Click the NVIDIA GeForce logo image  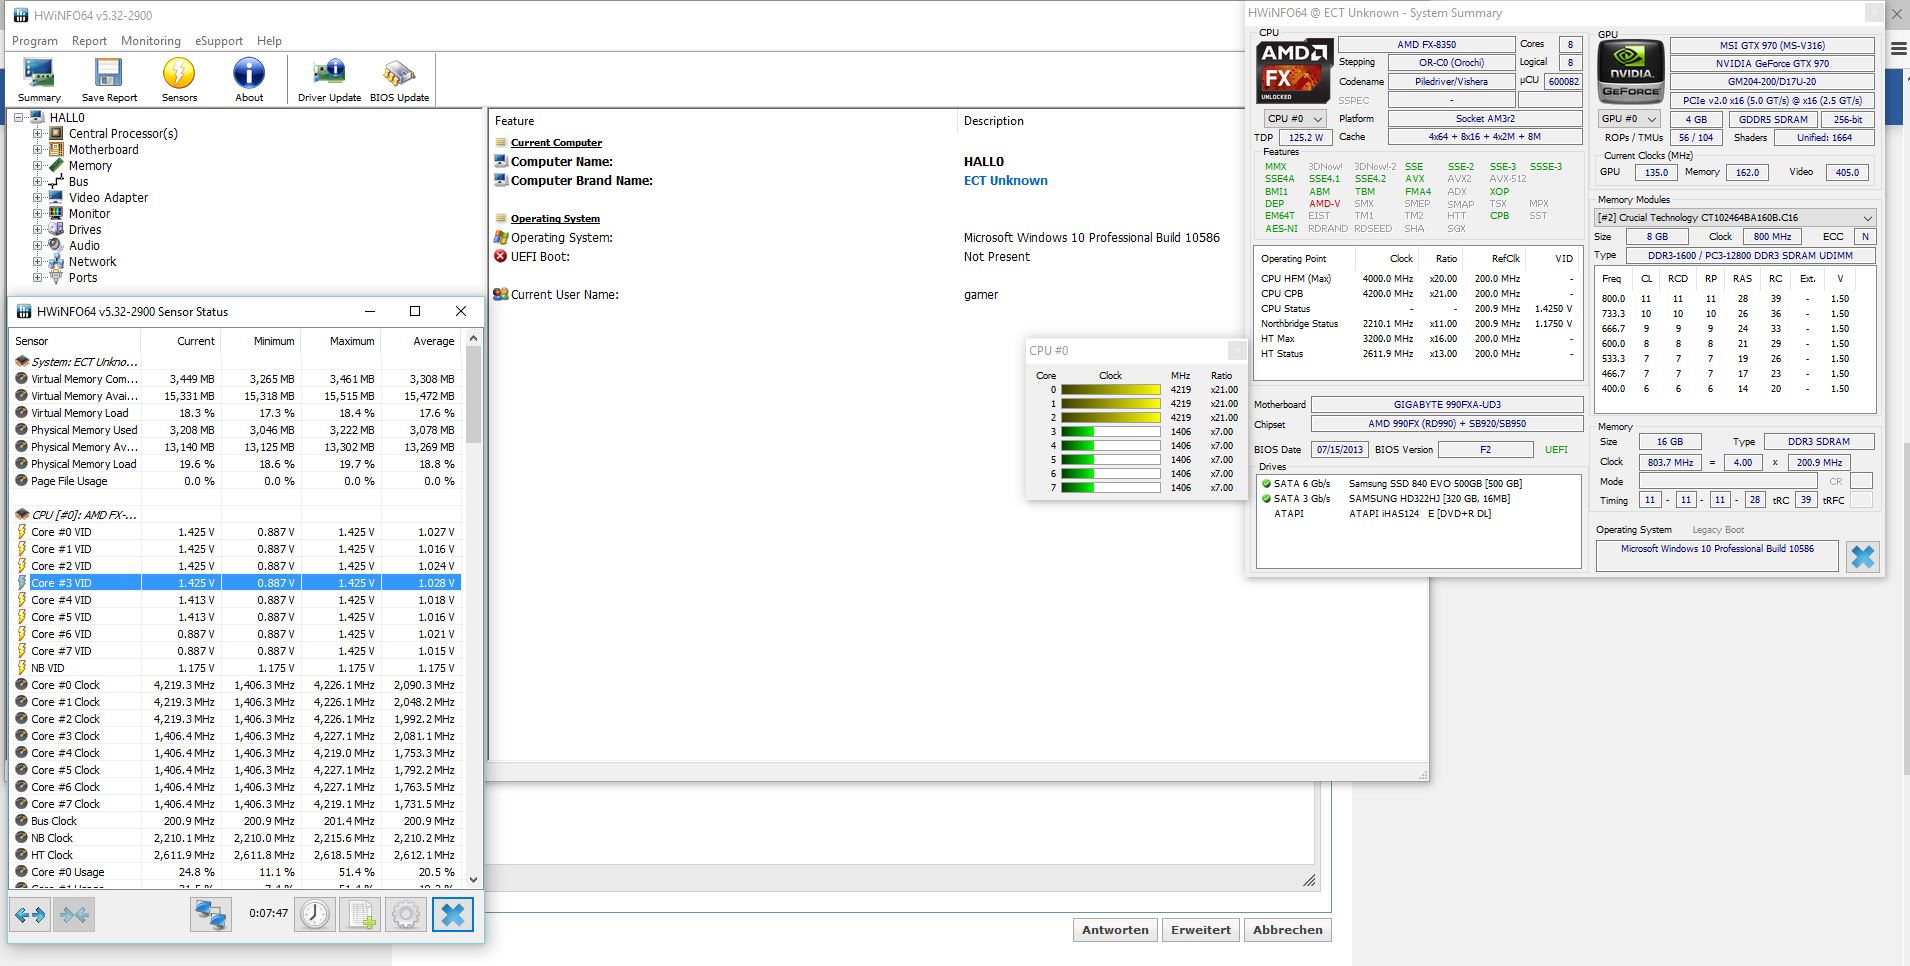pyautogui.click(x=1630, y=71)
